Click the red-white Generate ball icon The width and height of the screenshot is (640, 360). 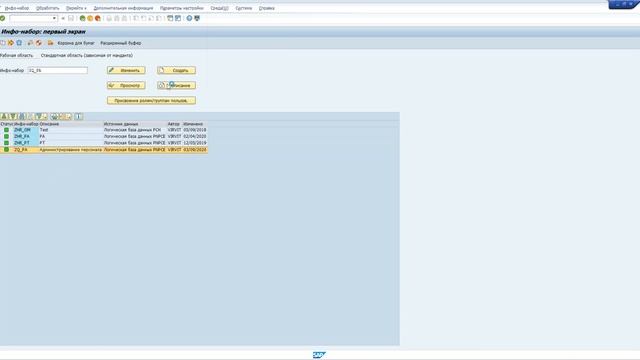coord(39,43)
